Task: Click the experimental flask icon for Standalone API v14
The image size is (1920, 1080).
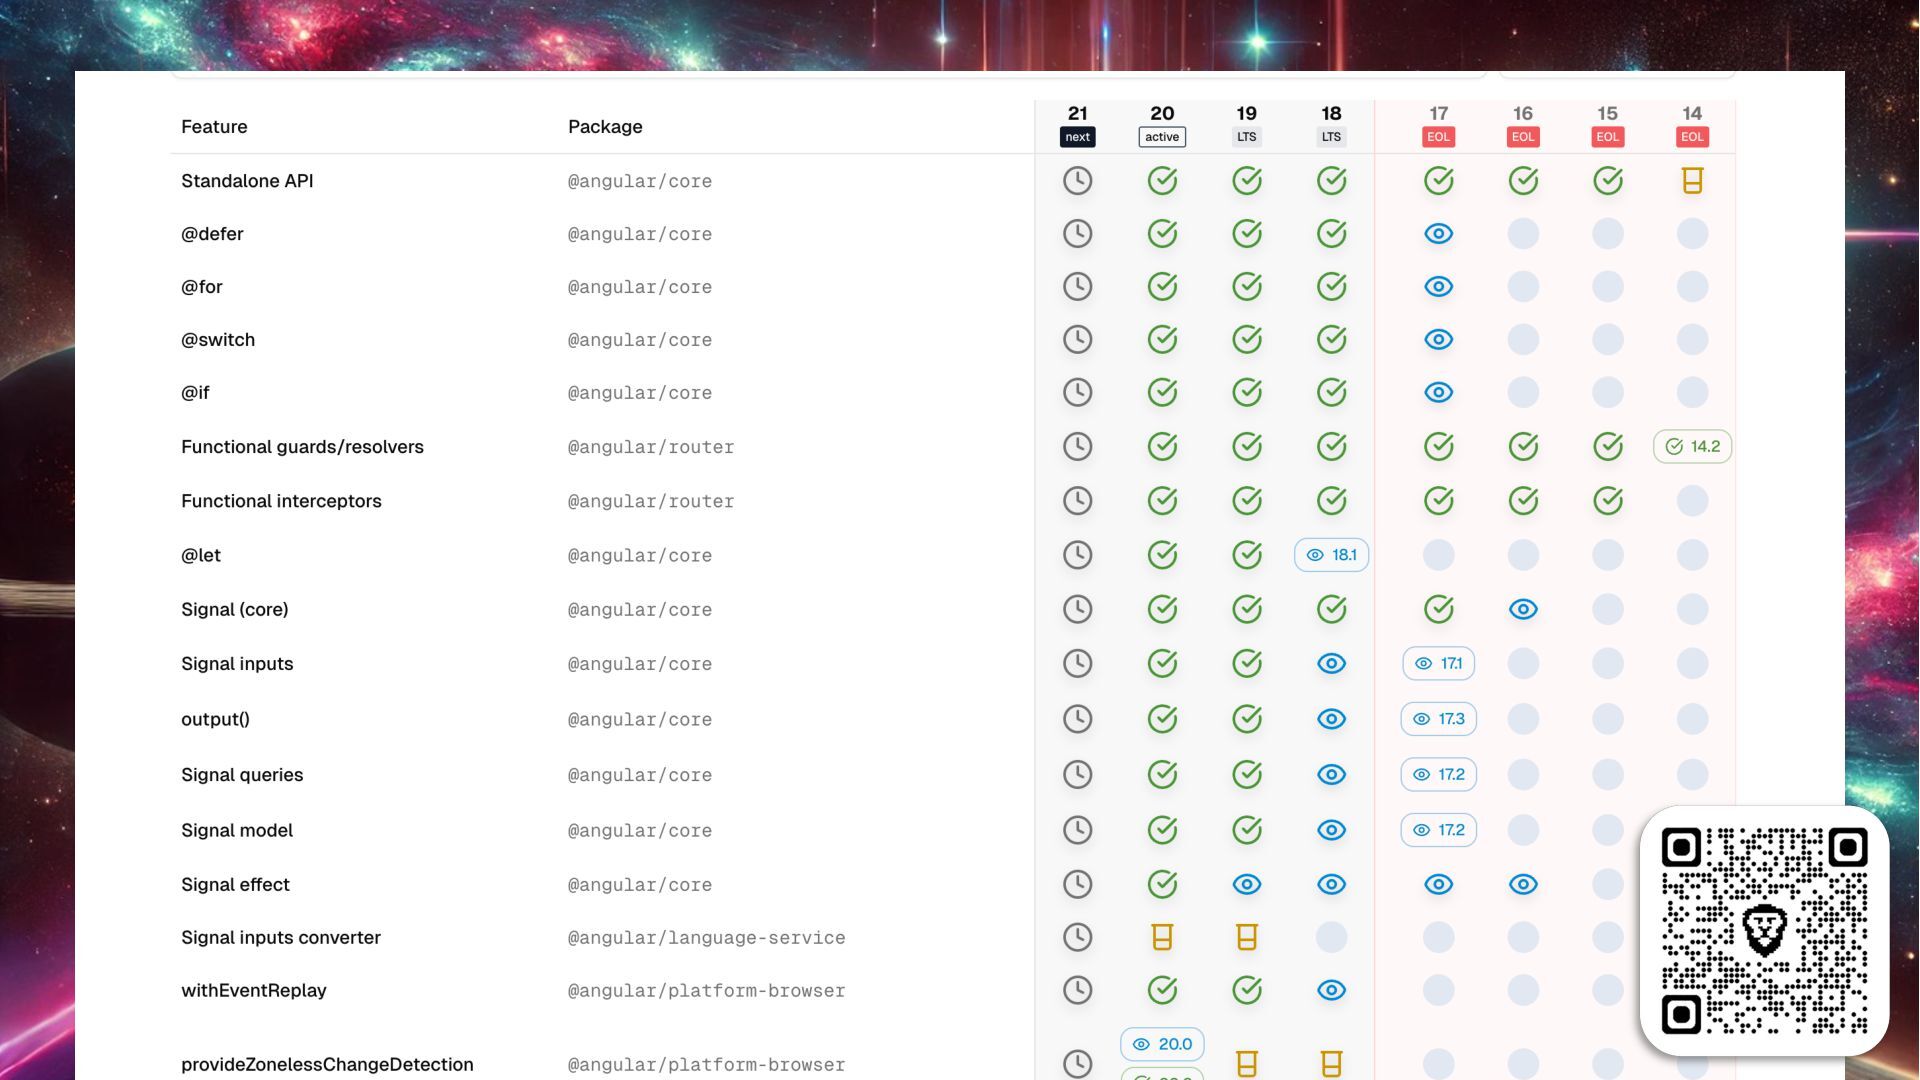Action: 1692,181
